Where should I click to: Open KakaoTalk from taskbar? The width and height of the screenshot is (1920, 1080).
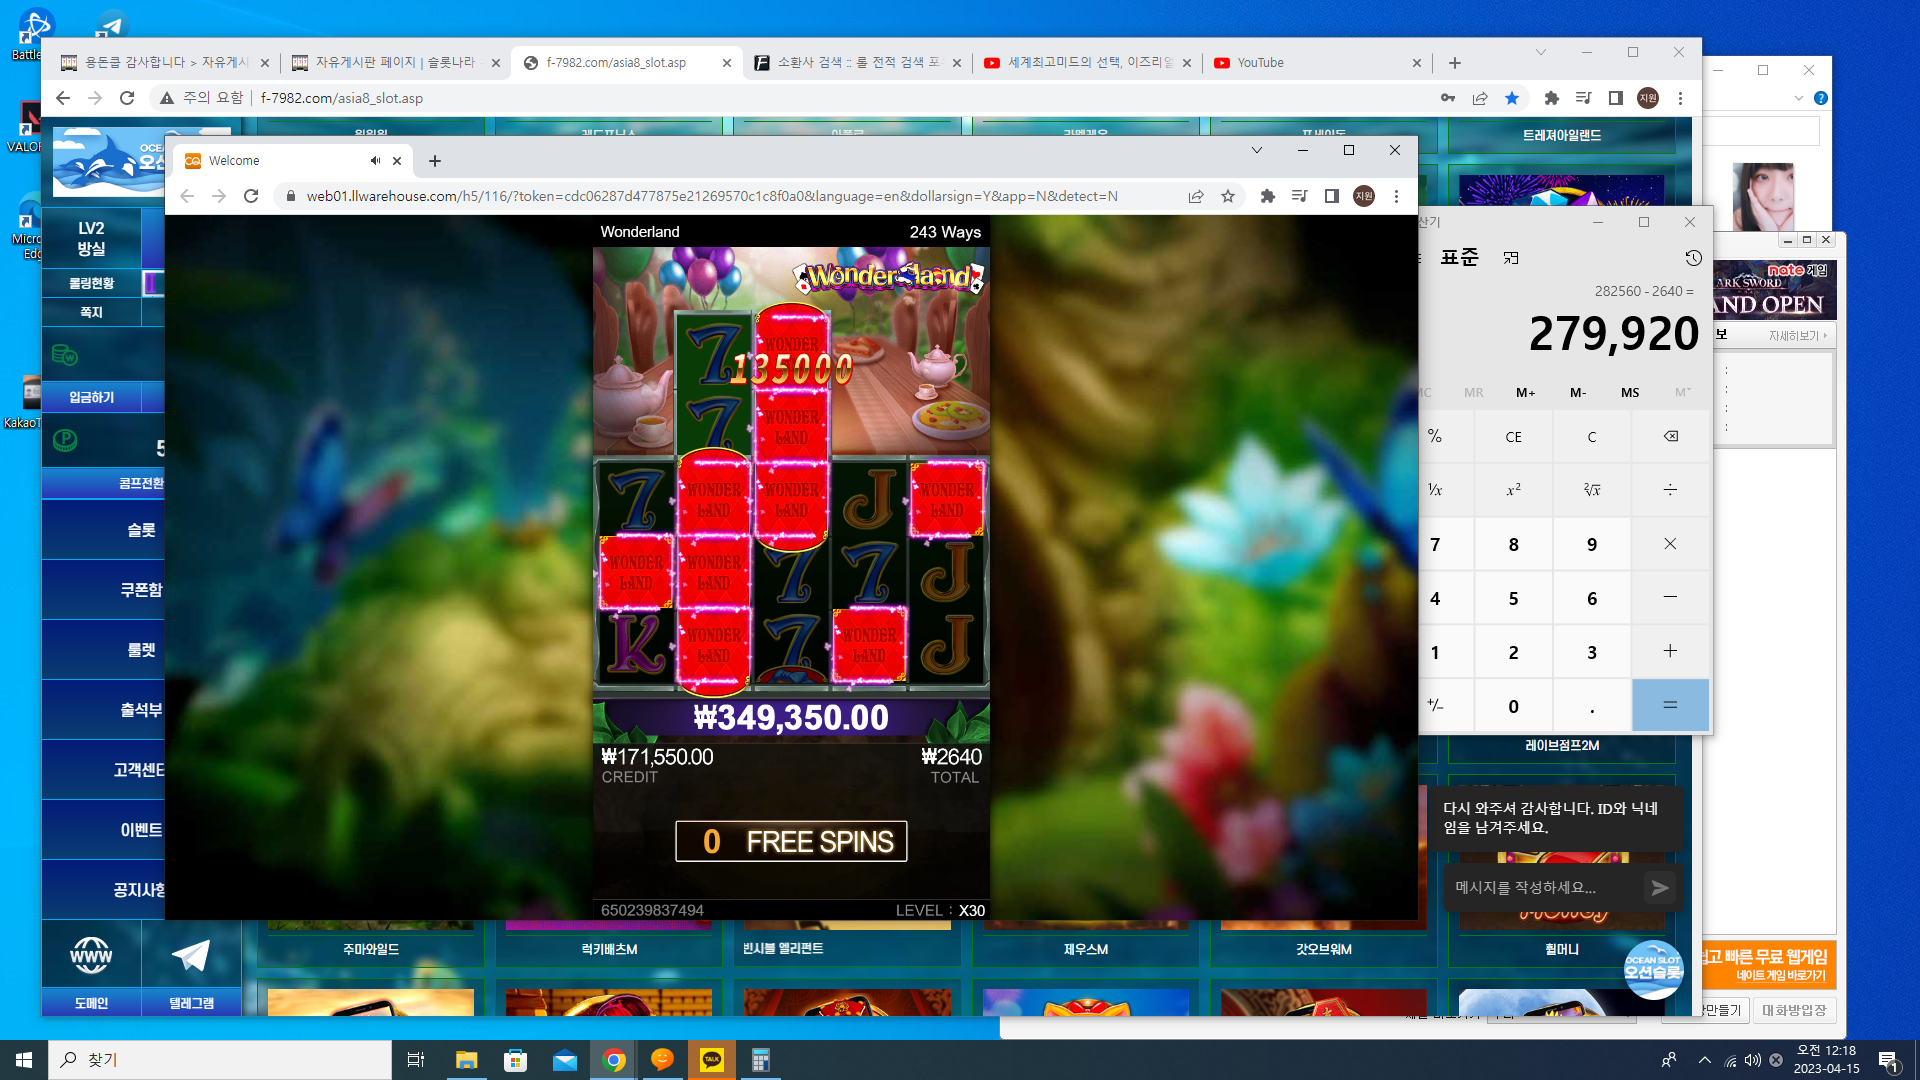click(712, 1060)
